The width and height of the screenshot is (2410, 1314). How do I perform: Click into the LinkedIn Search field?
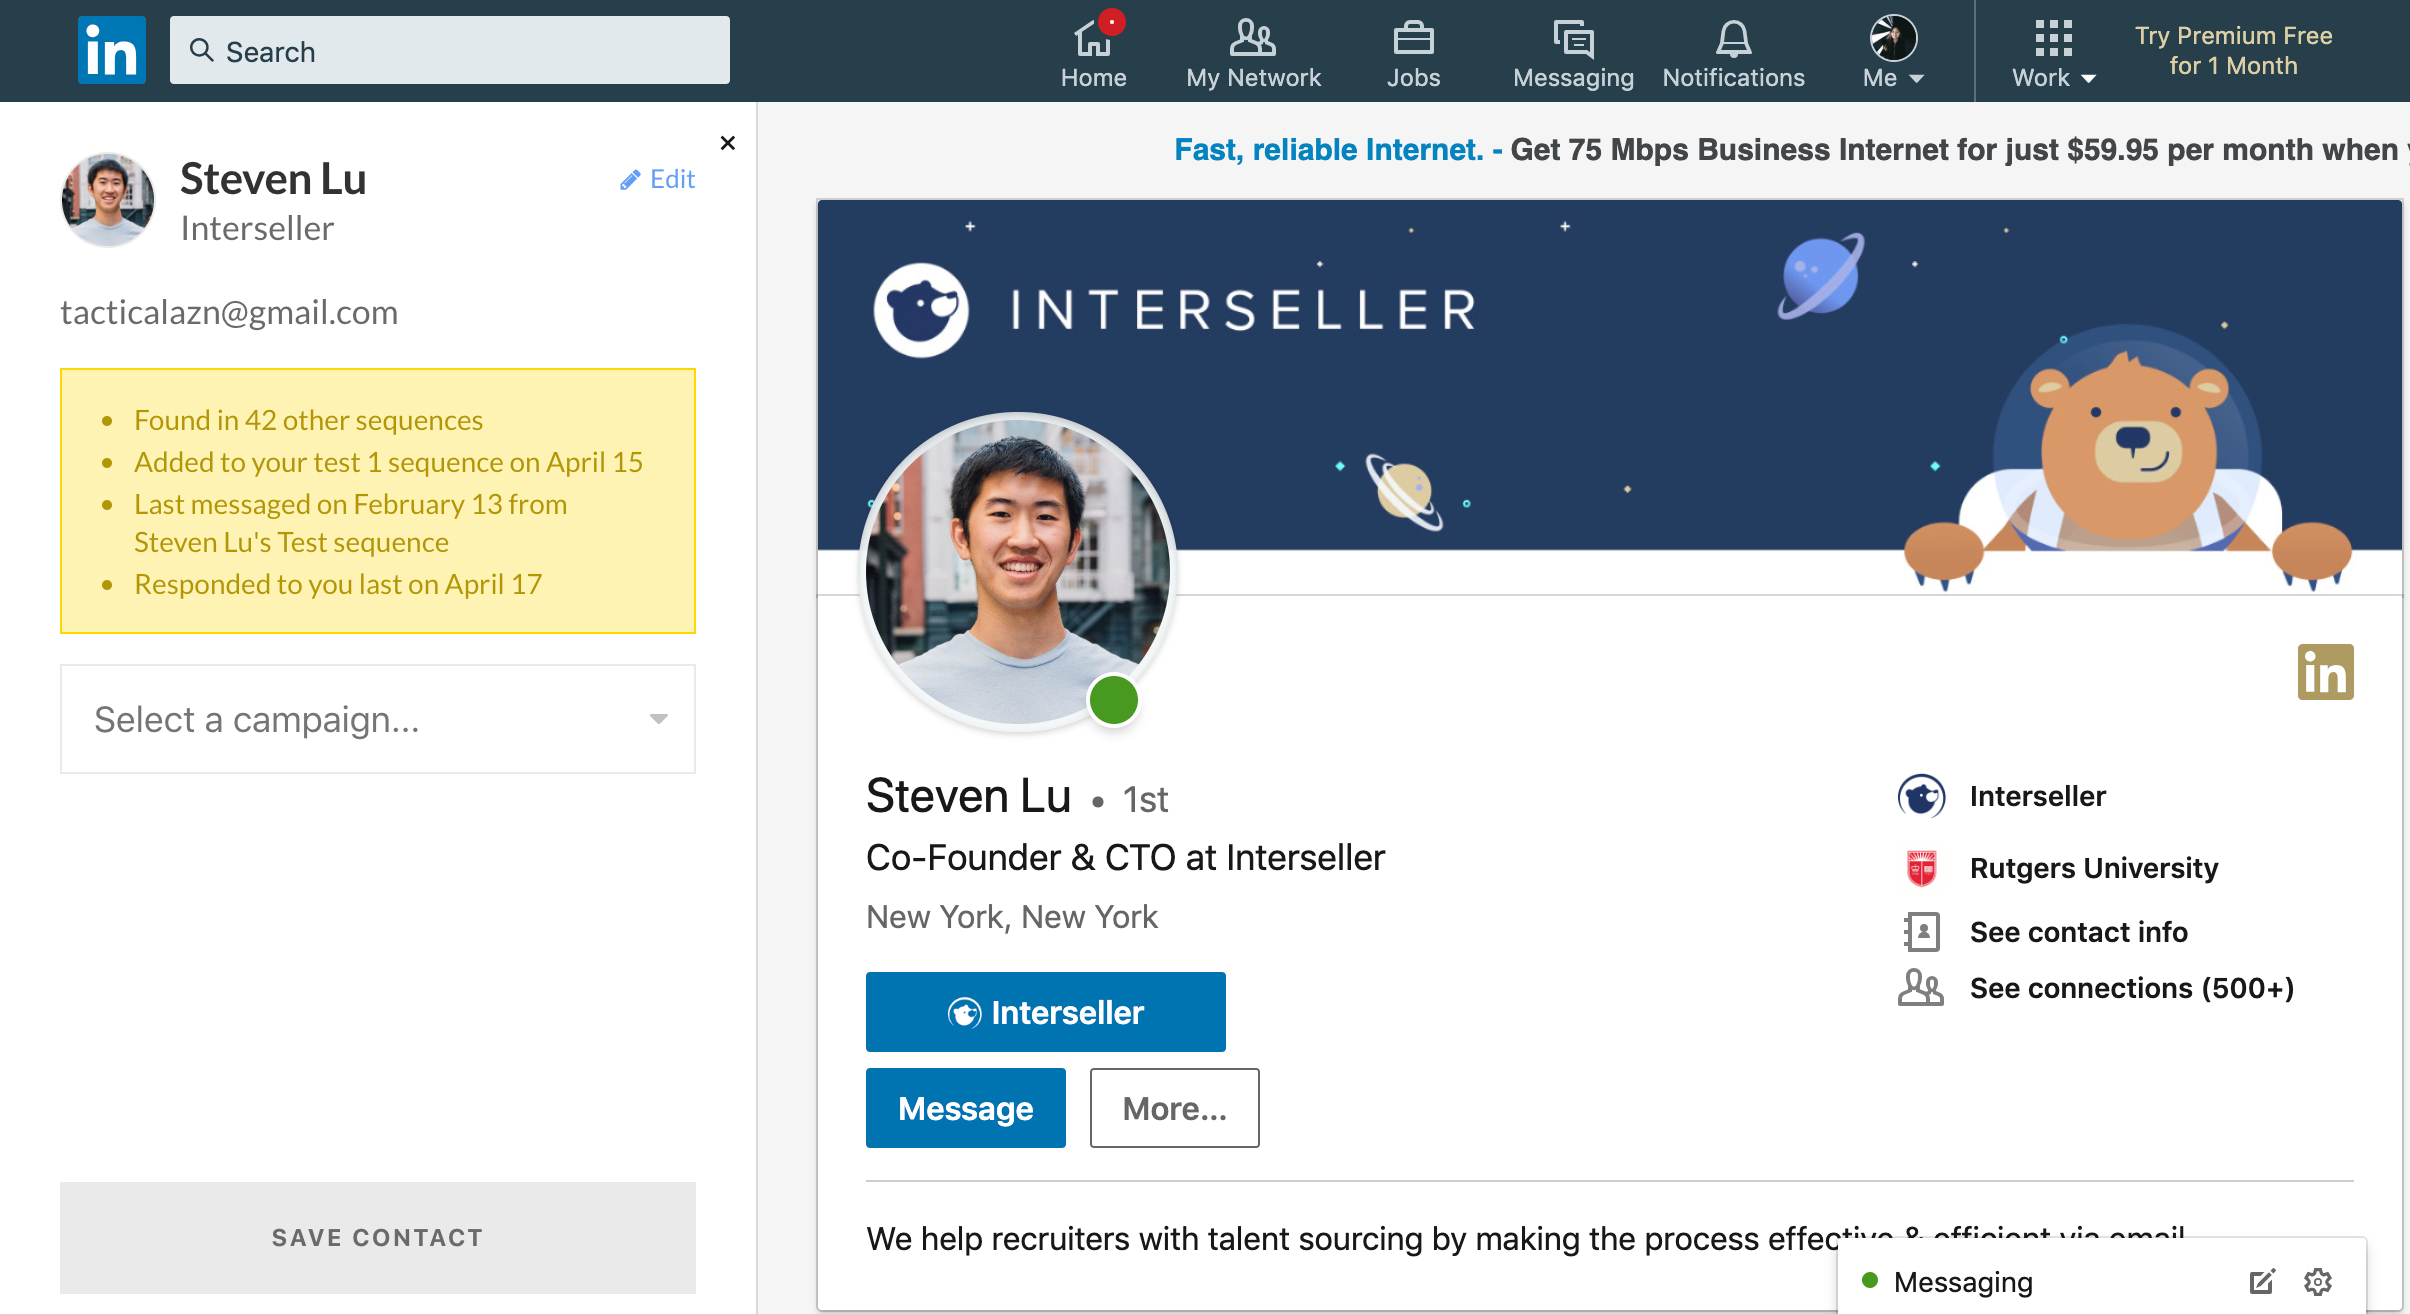coord(450,51)
